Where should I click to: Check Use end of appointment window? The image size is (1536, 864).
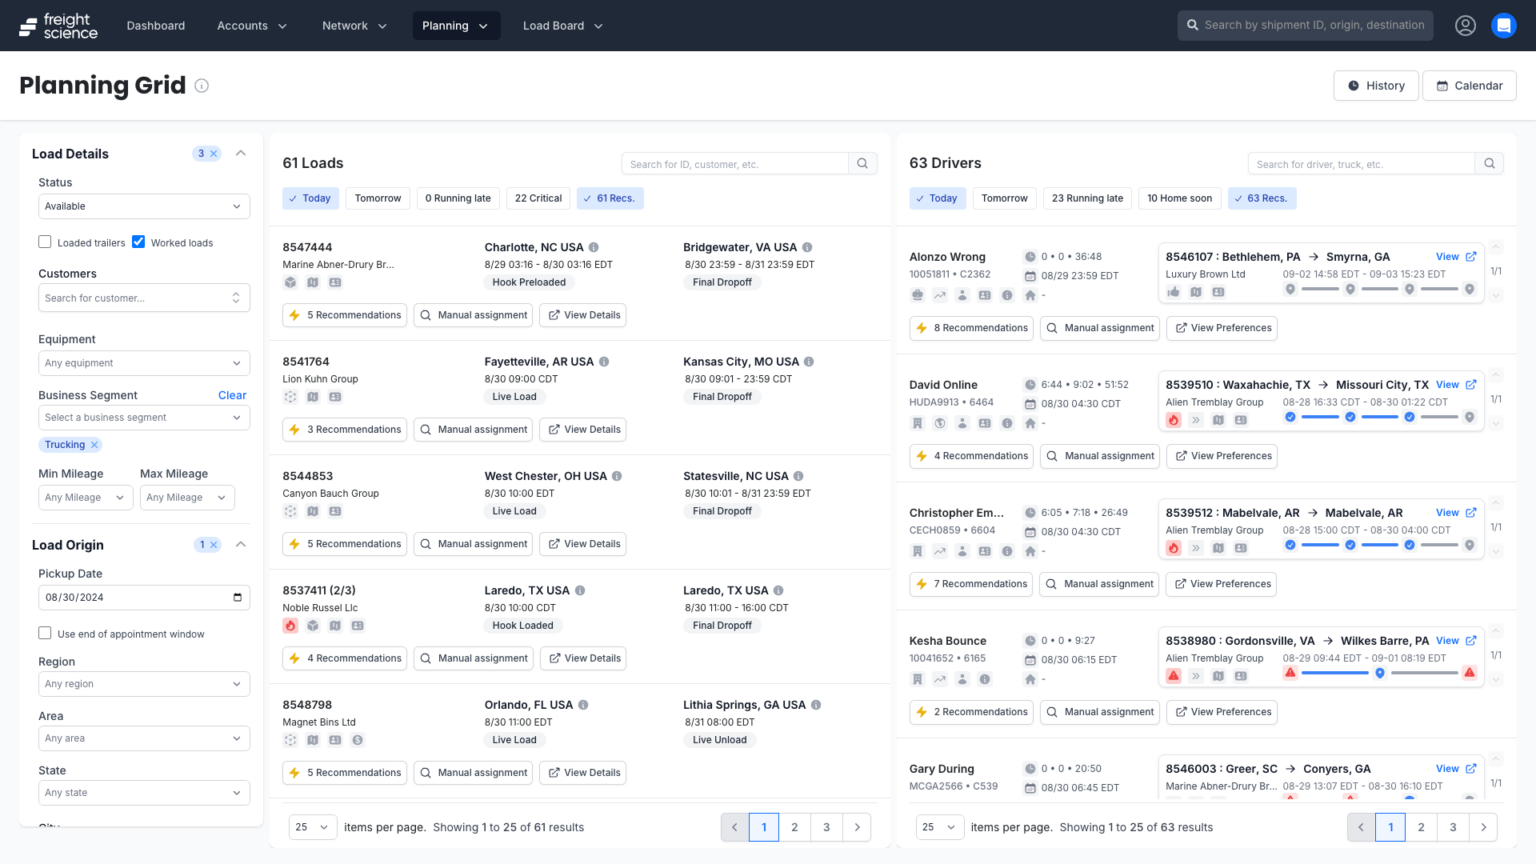click(45, 633)
